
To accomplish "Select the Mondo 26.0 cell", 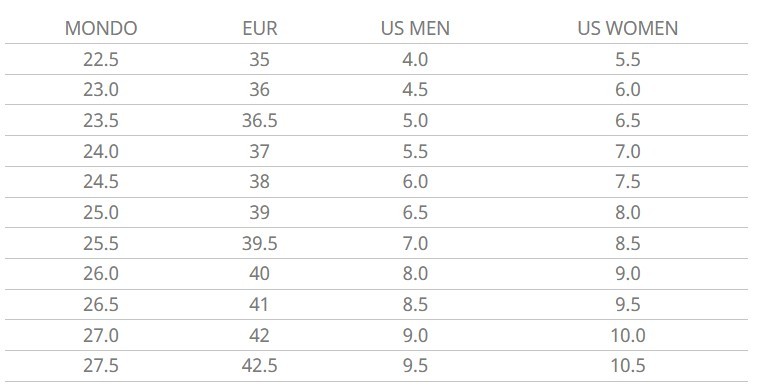I will tap(101, 274).
